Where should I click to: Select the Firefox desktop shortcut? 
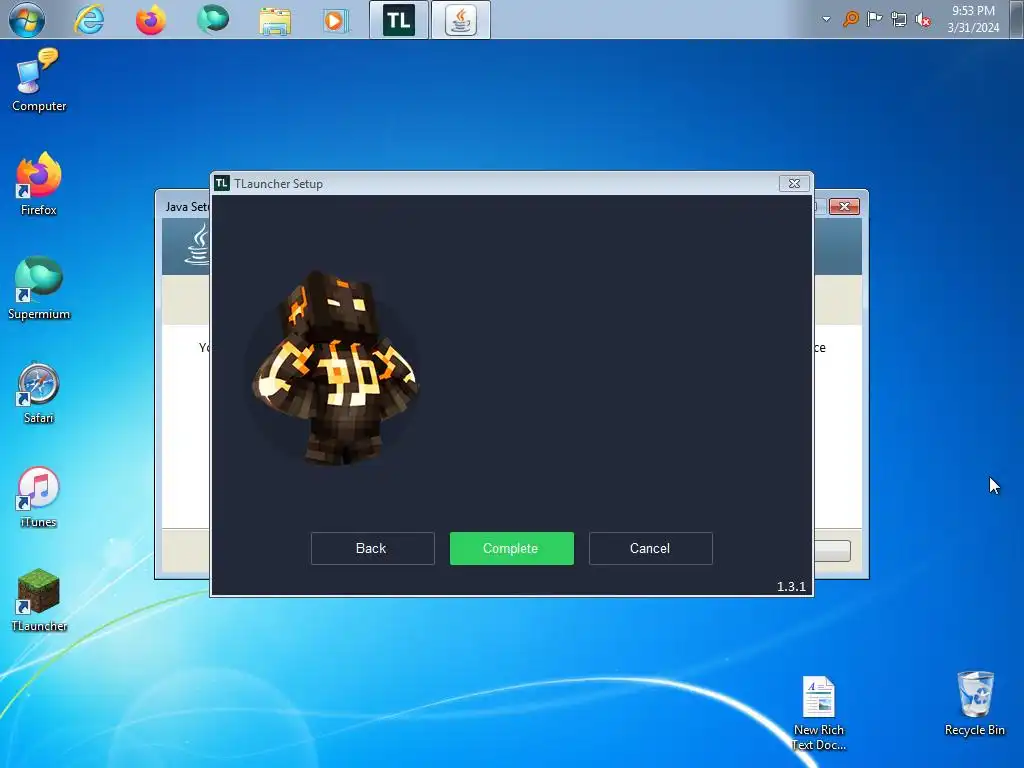(x=39, y=184)
